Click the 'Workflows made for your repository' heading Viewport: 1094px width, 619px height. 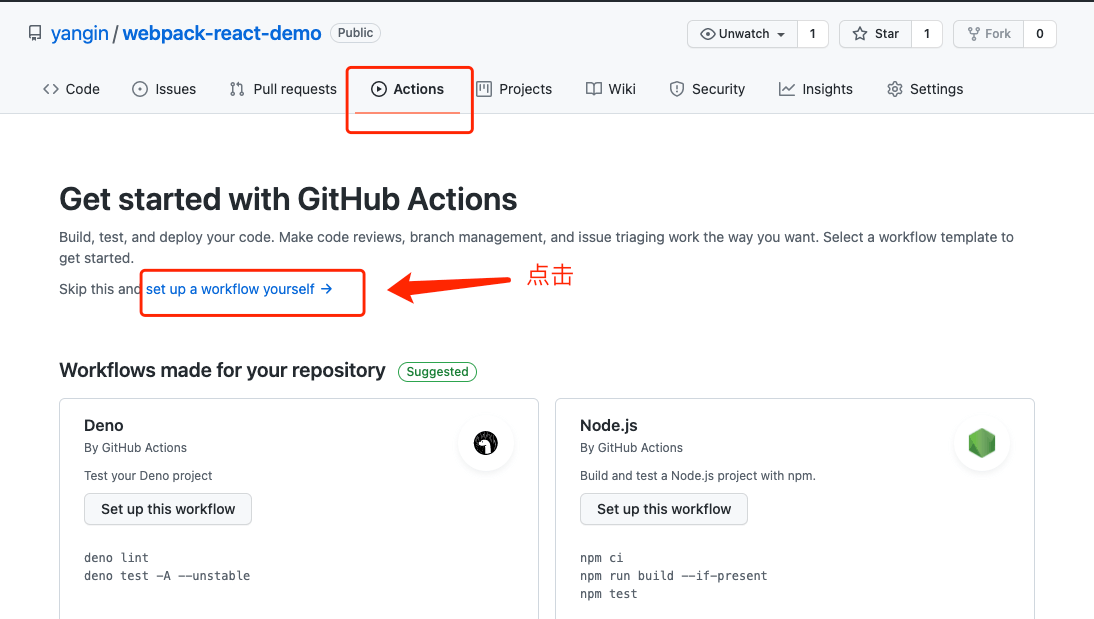223,371
